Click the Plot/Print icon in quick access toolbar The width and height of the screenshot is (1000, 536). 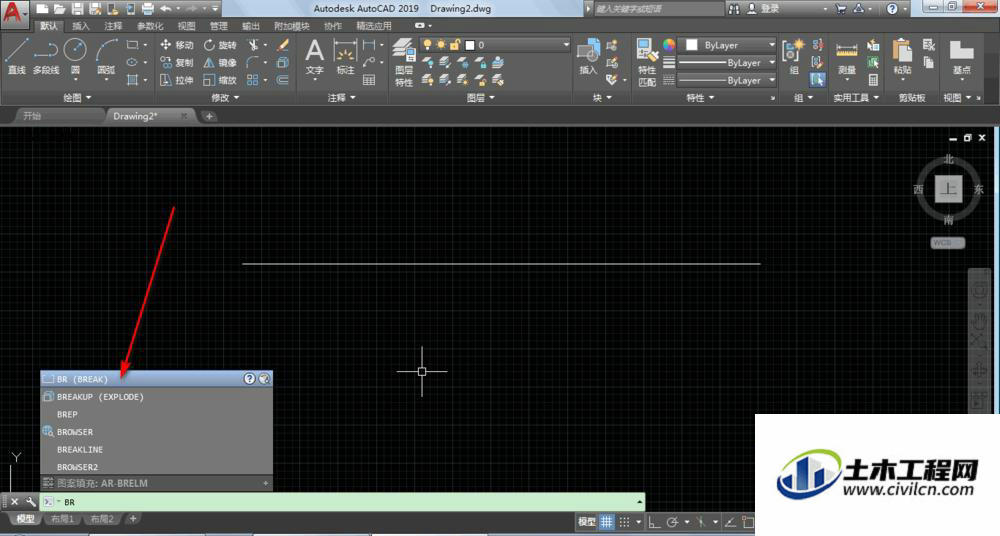pyautogui.click(x=147, y=9)
